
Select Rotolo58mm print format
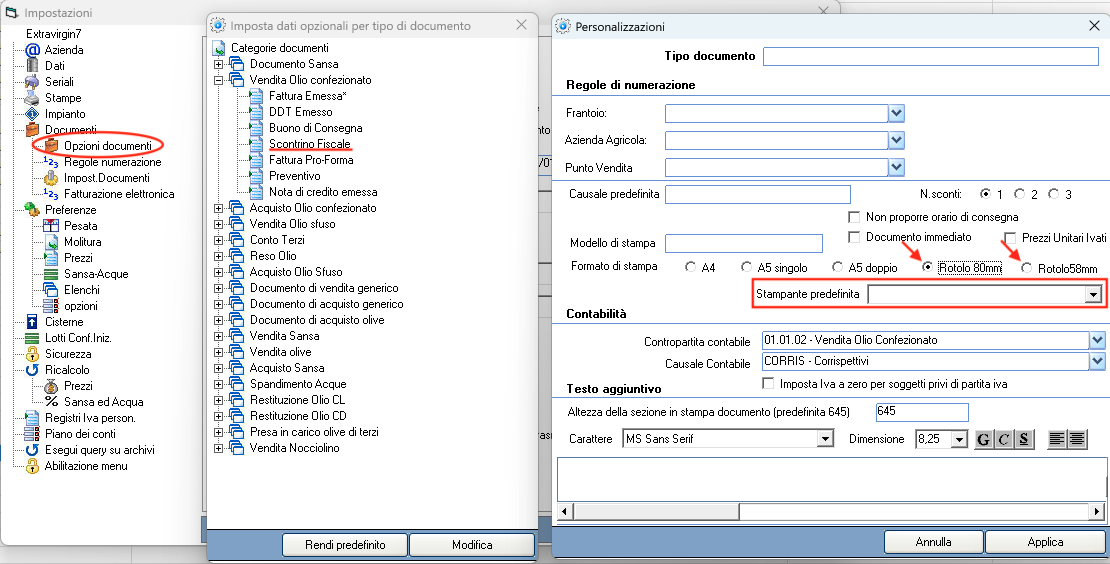coord(1026,267)
